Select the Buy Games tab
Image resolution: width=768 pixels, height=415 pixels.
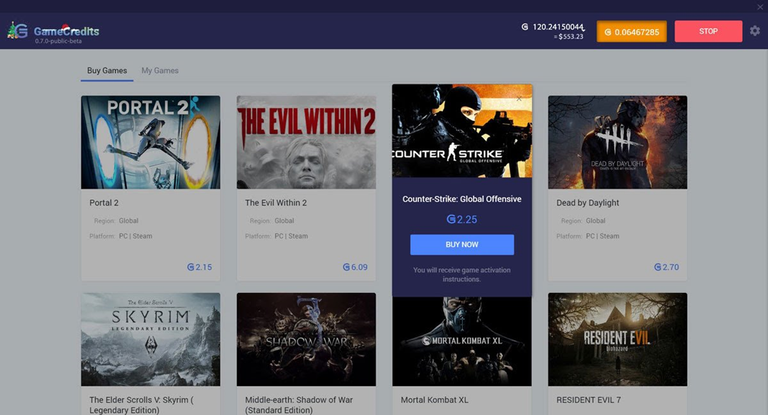[107, 71]
